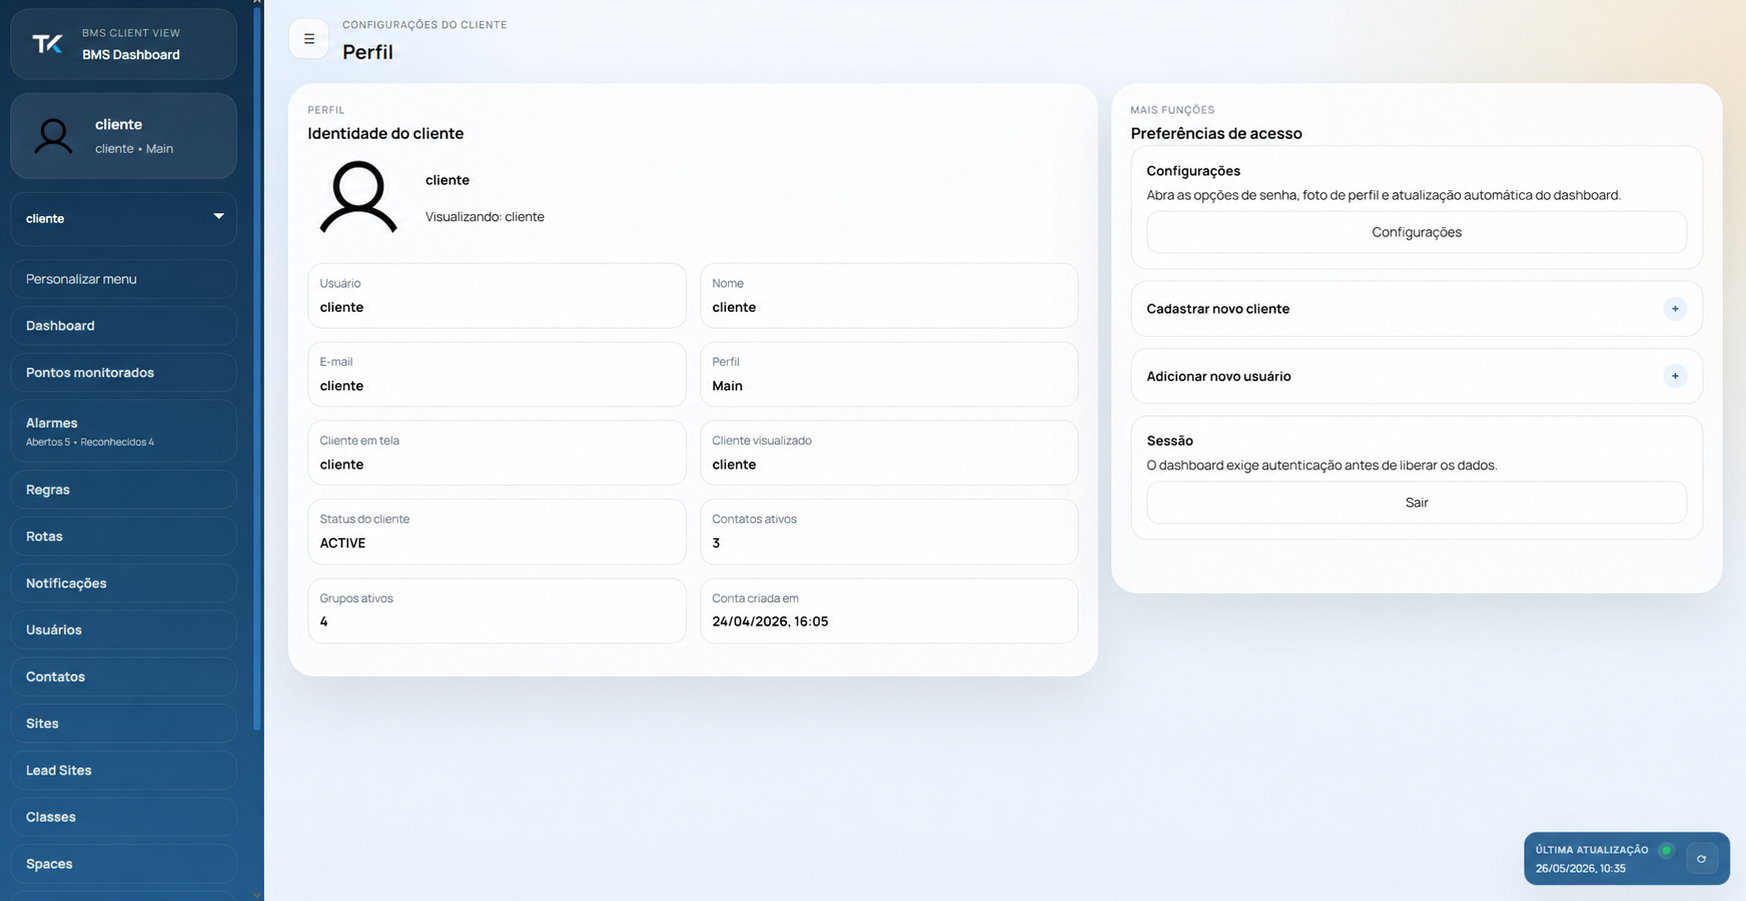1746x901 pixels.
Task: Click the Identidade do cliente heading
Action: click(385, 134)
